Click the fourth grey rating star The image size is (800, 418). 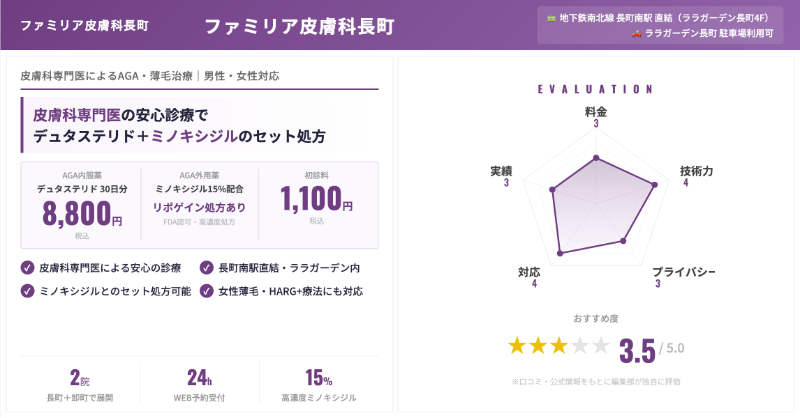pyautogui.click(x=580, y=346)
